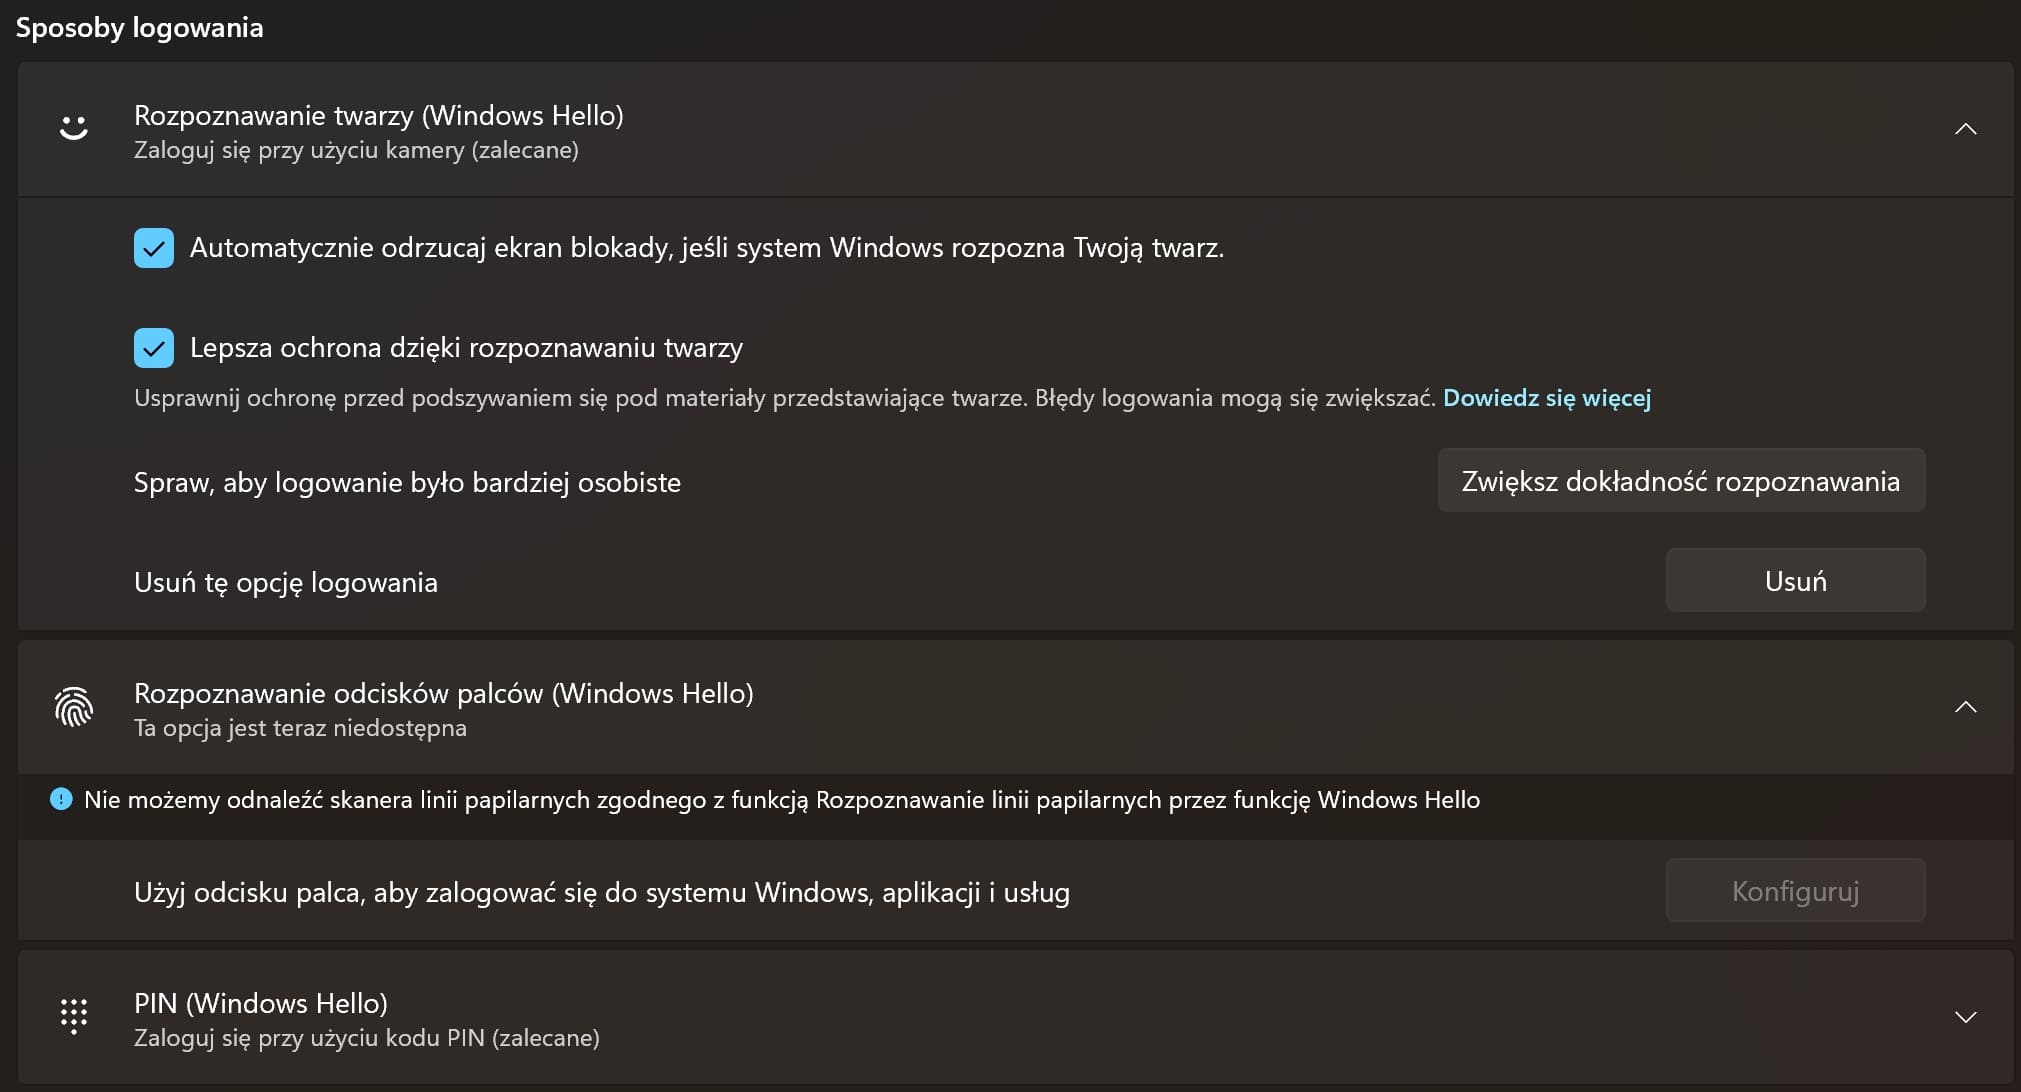
Task: Click 'Spraw, aby logowanie było bardziej osobiste' text
Action: click(x=407, y=482)
